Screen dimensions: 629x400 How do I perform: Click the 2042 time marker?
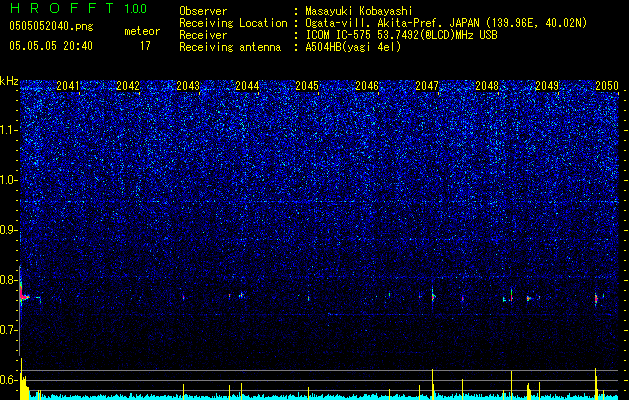(x=128, y=86)
